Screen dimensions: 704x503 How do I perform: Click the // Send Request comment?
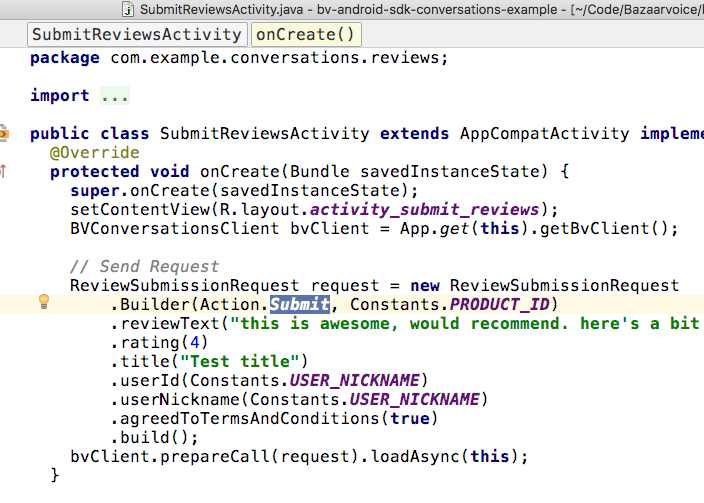145,266
